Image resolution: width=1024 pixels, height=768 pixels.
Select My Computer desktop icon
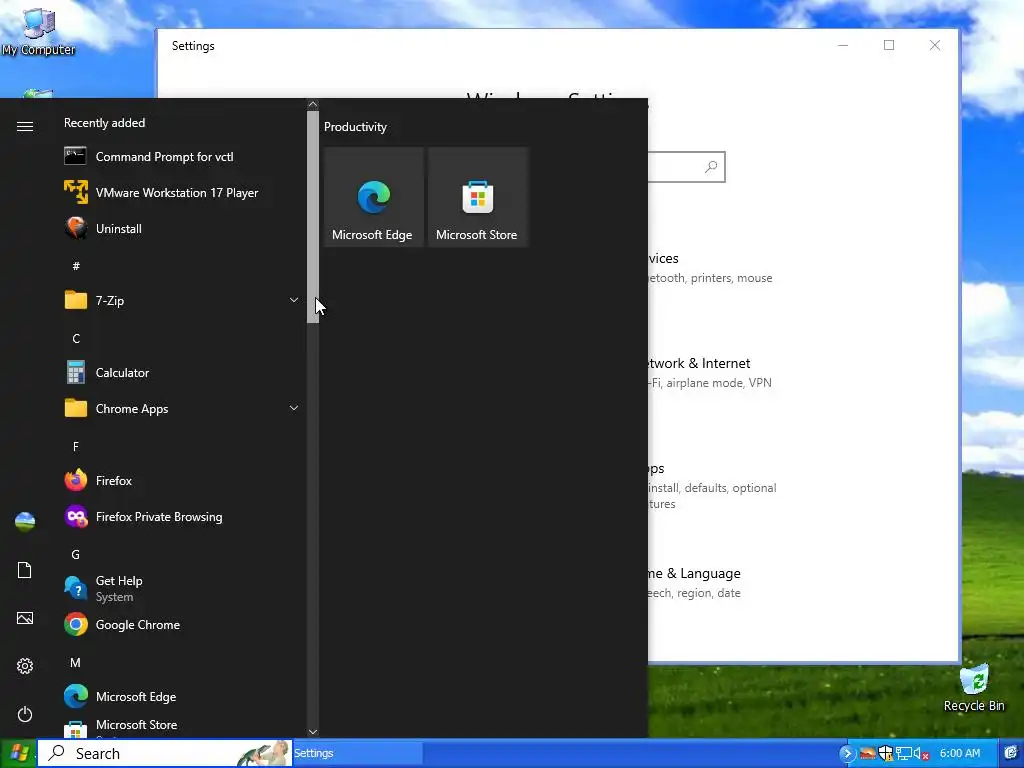(x=38, y=31)
